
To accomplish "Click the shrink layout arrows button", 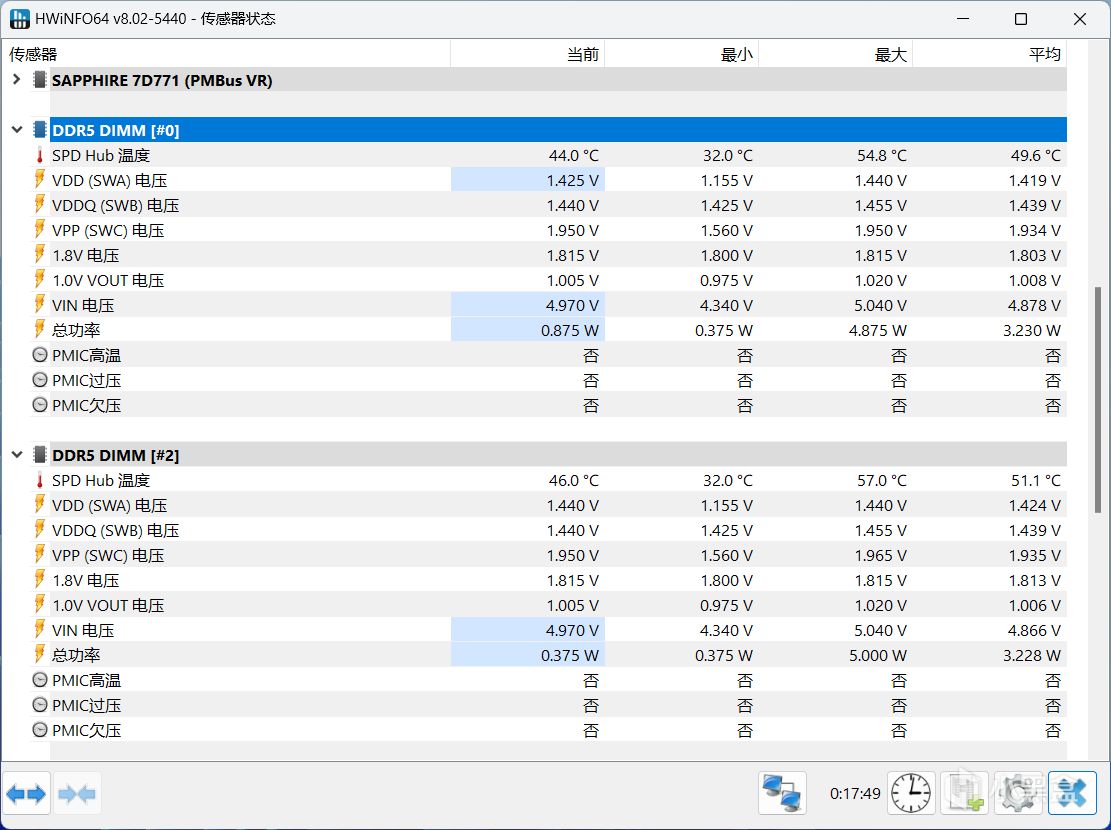I will (x=77, y=793).
